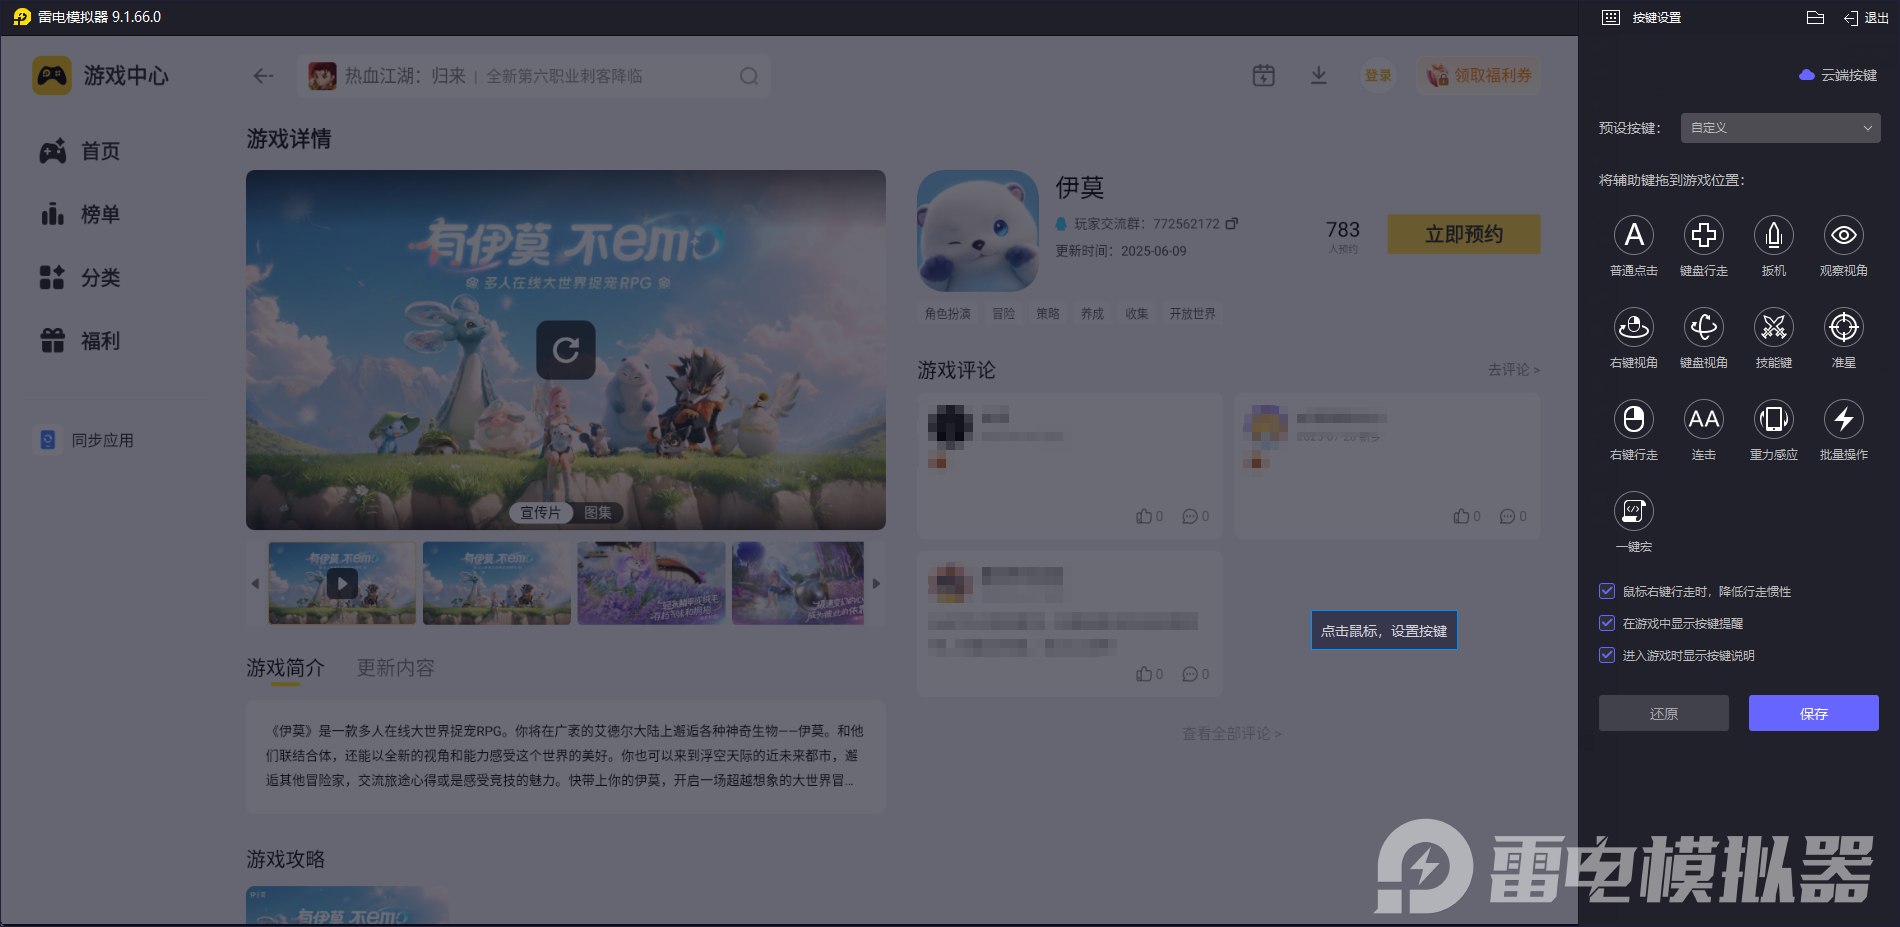
Task: Click the 立即预约 reservation button
Action: point(1463,233)
